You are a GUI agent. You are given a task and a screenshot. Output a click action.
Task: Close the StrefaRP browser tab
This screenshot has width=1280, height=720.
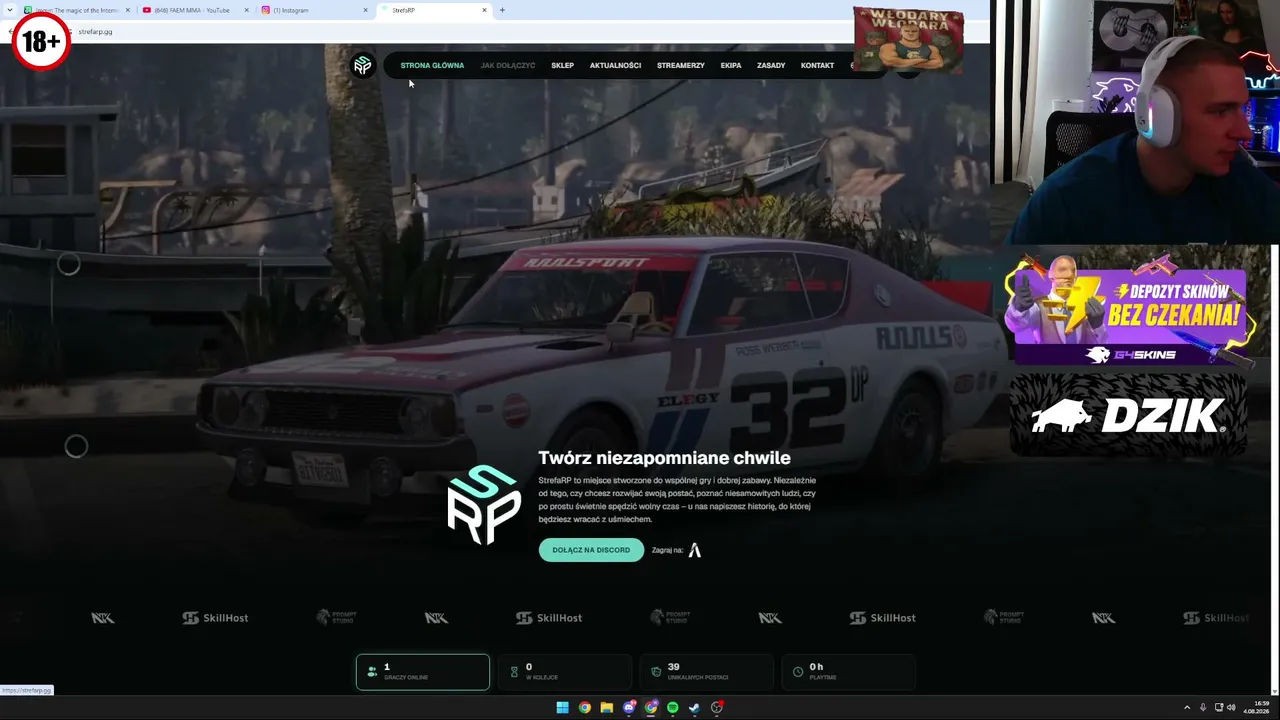point(485,10)
